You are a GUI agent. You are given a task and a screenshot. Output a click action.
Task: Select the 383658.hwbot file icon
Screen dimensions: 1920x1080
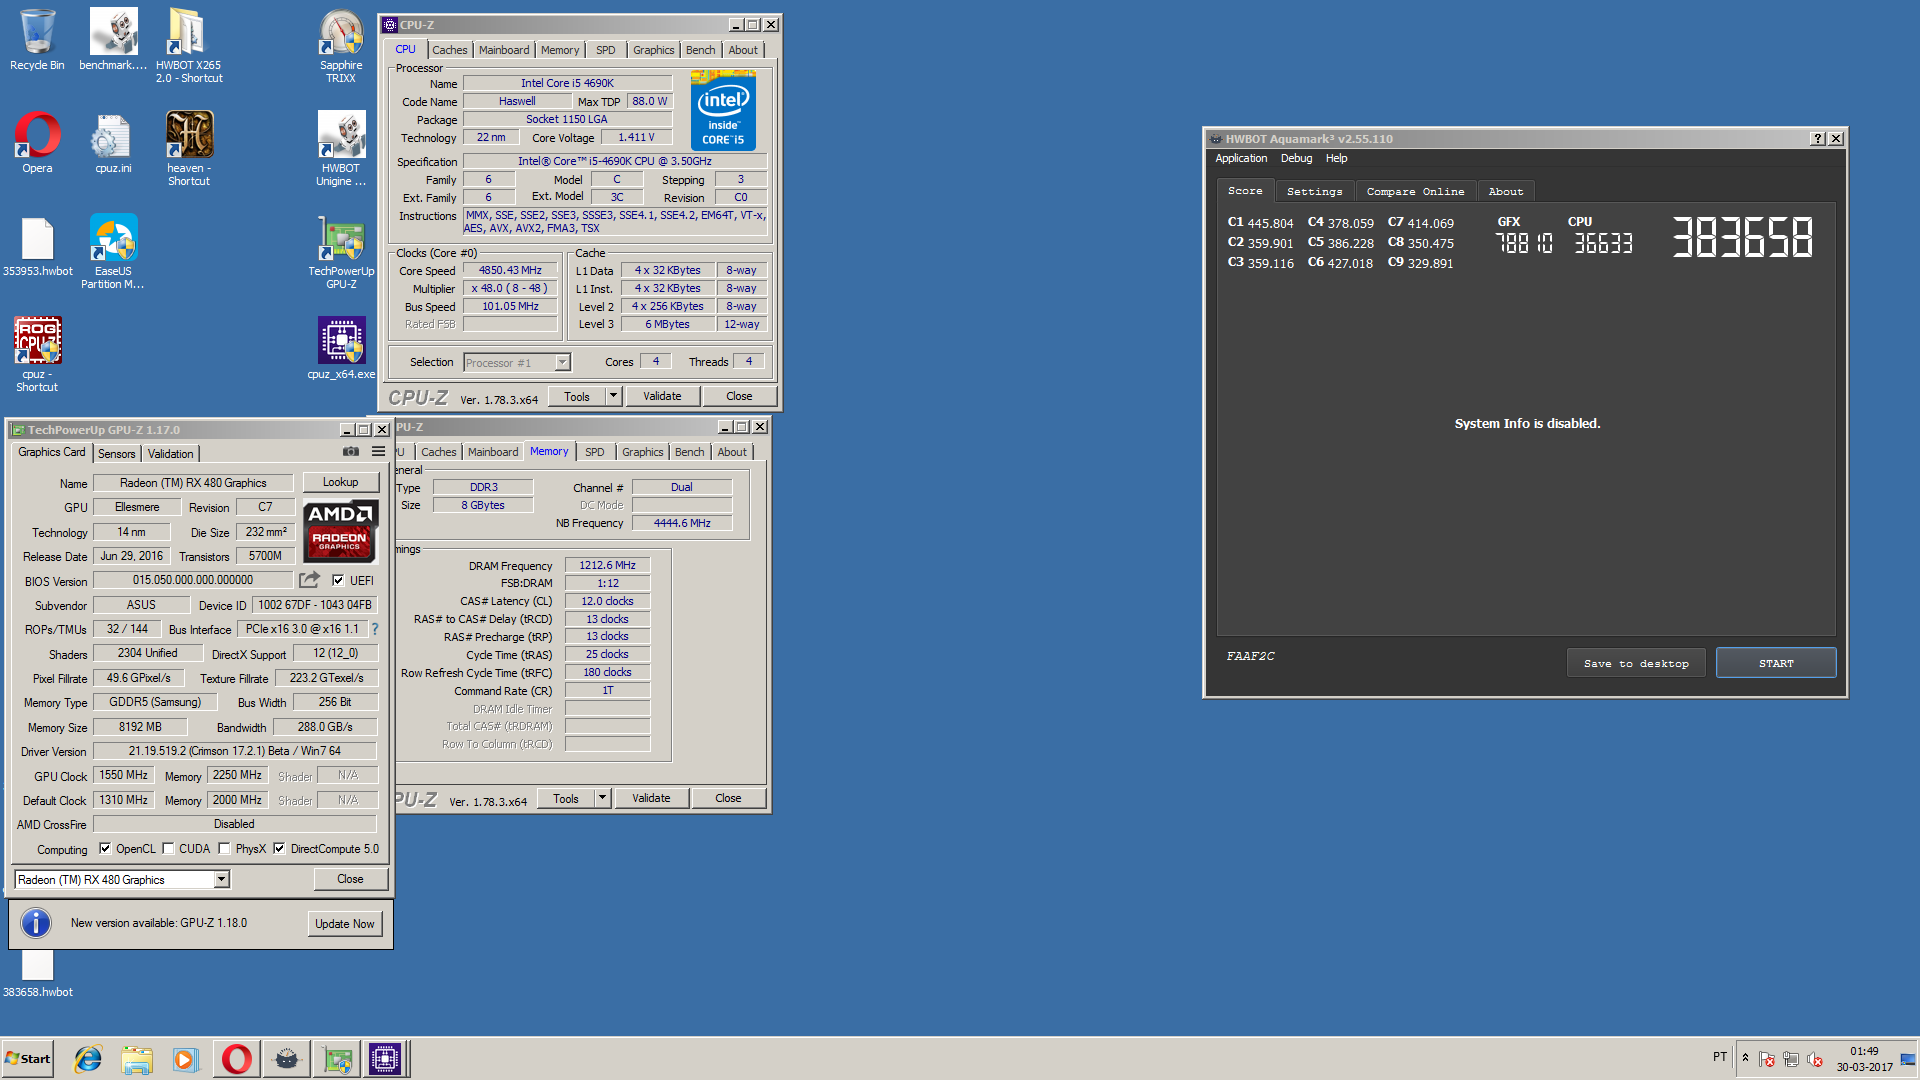(37, 972)
